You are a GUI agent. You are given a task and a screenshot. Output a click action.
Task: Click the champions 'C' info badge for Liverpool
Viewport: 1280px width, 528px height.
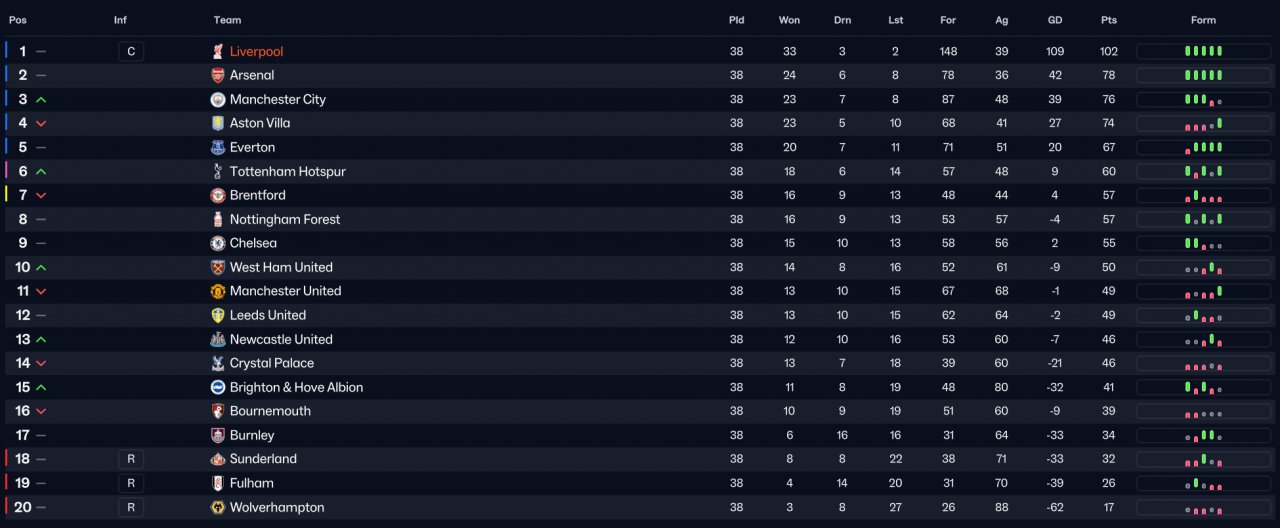coord(130,51)
